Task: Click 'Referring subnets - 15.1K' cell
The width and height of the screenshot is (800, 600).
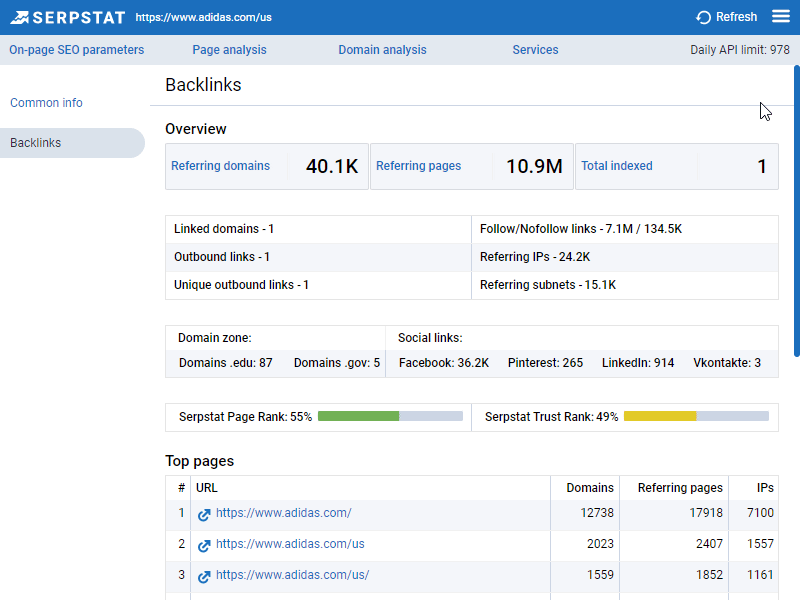Action: (625, 285)
